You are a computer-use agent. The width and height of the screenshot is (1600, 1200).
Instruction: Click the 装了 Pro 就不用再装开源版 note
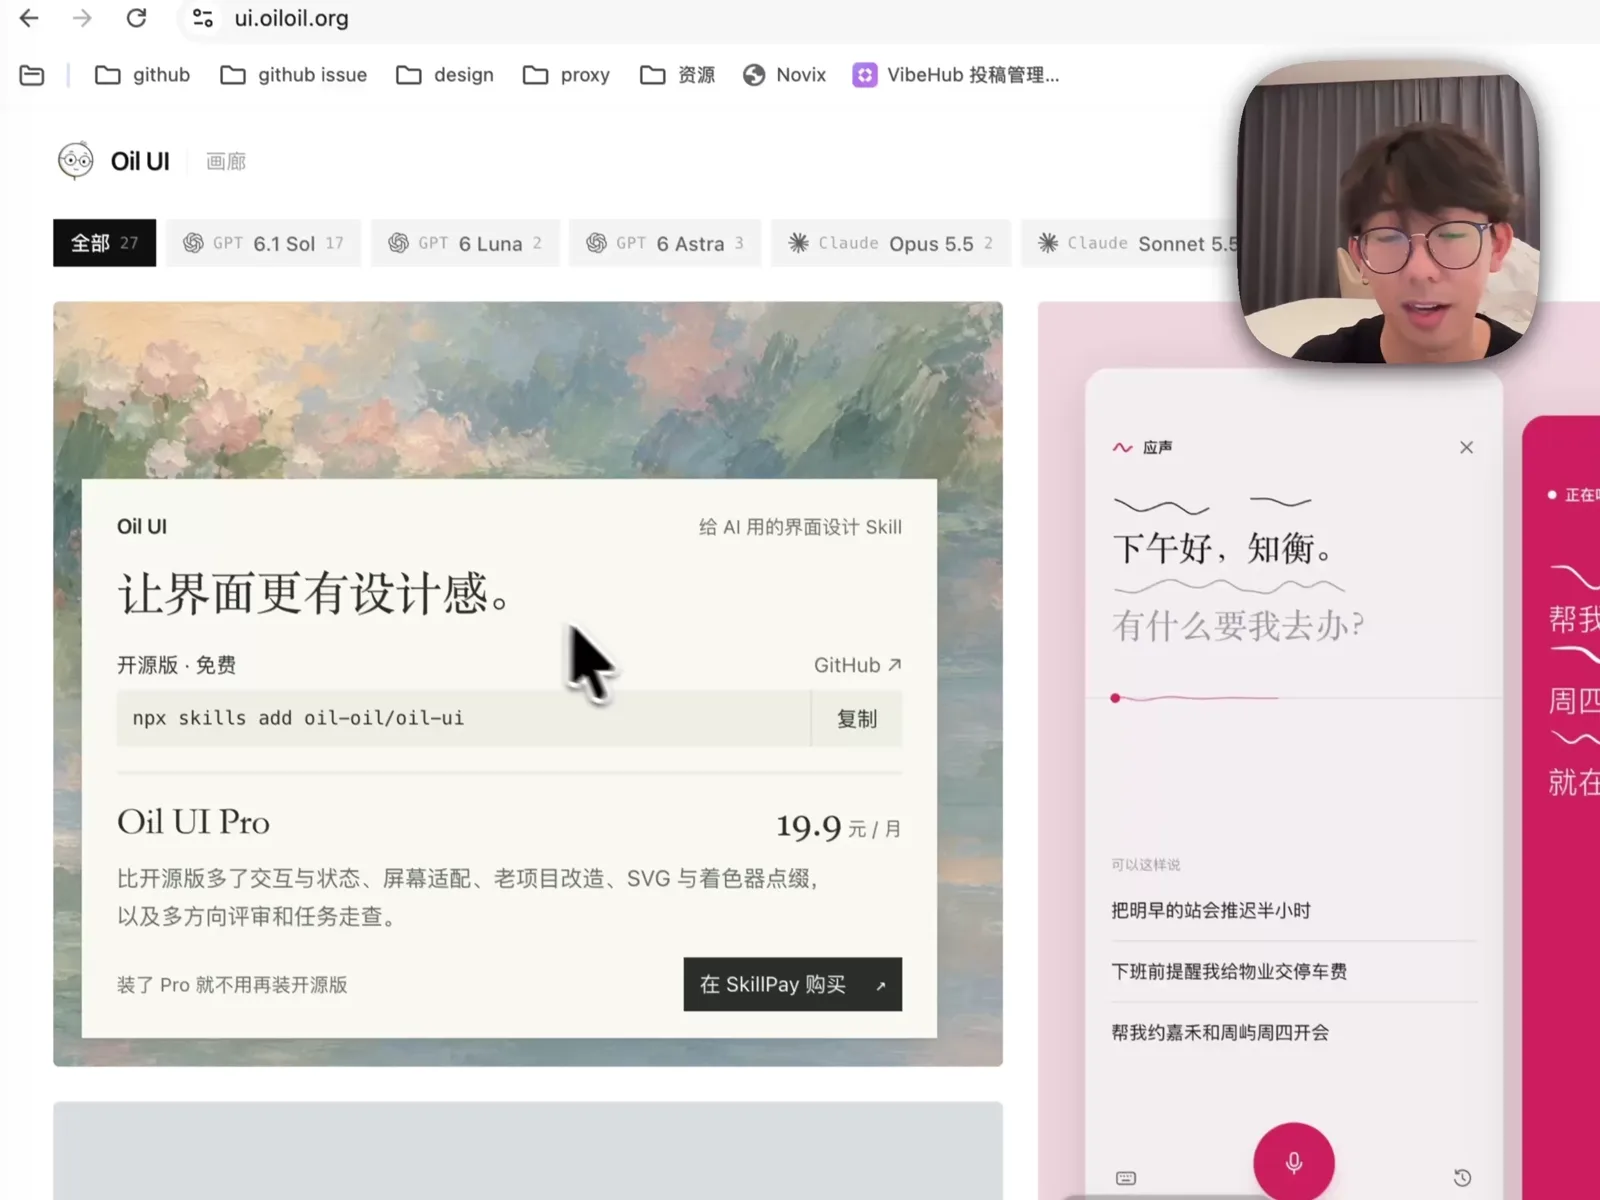232,985
